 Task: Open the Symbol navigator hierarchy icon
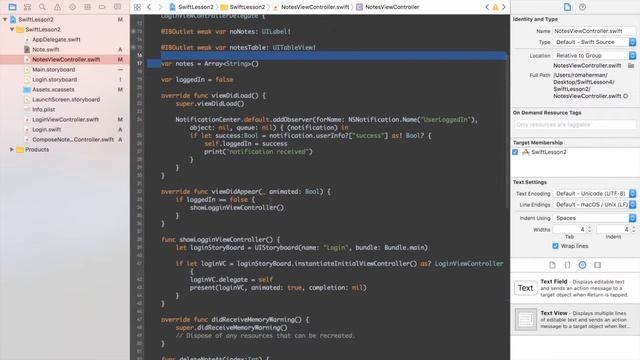[x=27, y=7]
